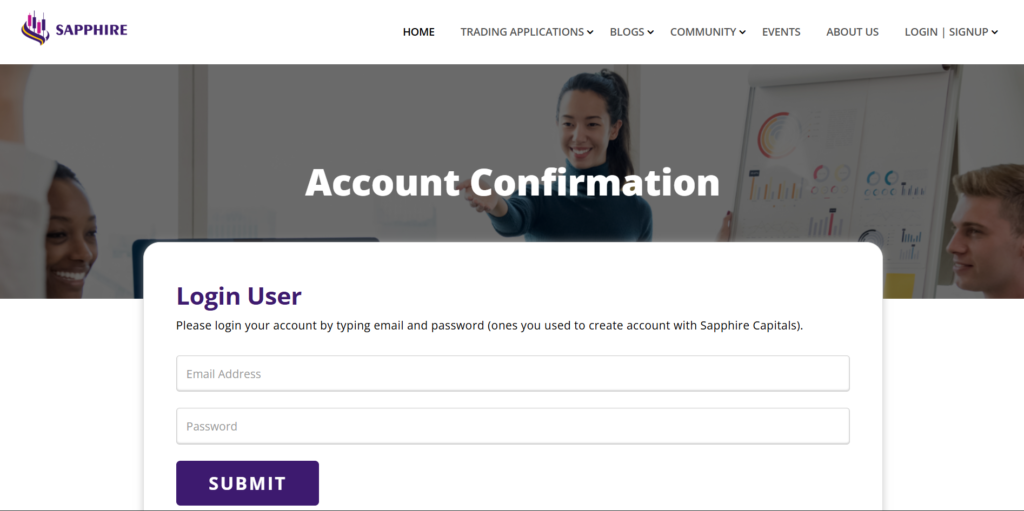Click the purple SUBMIT button
The height and width of the screenshot is (511, 1024).
(248, 483)
